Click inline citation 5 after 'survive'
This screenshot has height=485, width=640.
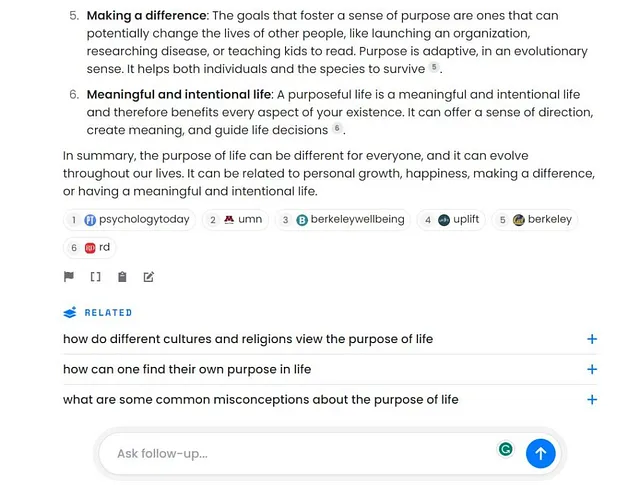[x=434, y=67]
